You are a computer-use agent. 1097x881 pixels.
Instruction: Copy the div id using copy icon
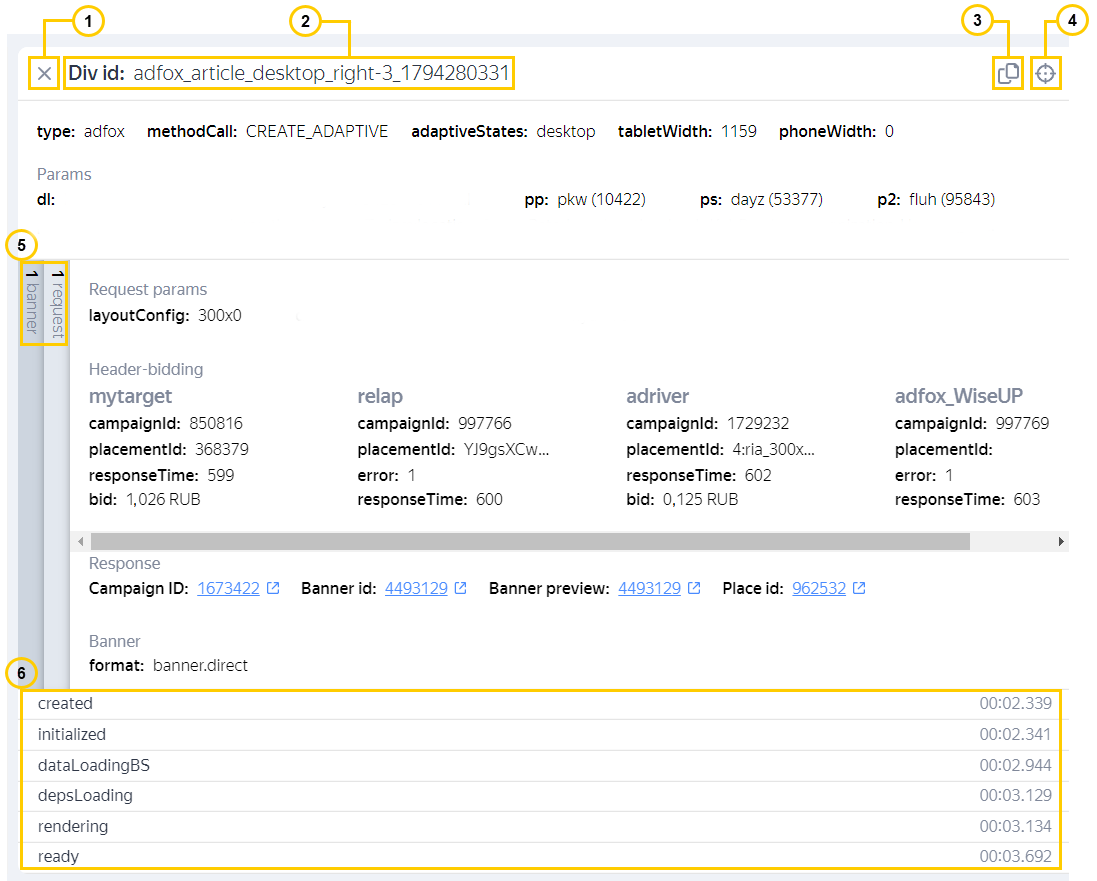[1008, 73]
